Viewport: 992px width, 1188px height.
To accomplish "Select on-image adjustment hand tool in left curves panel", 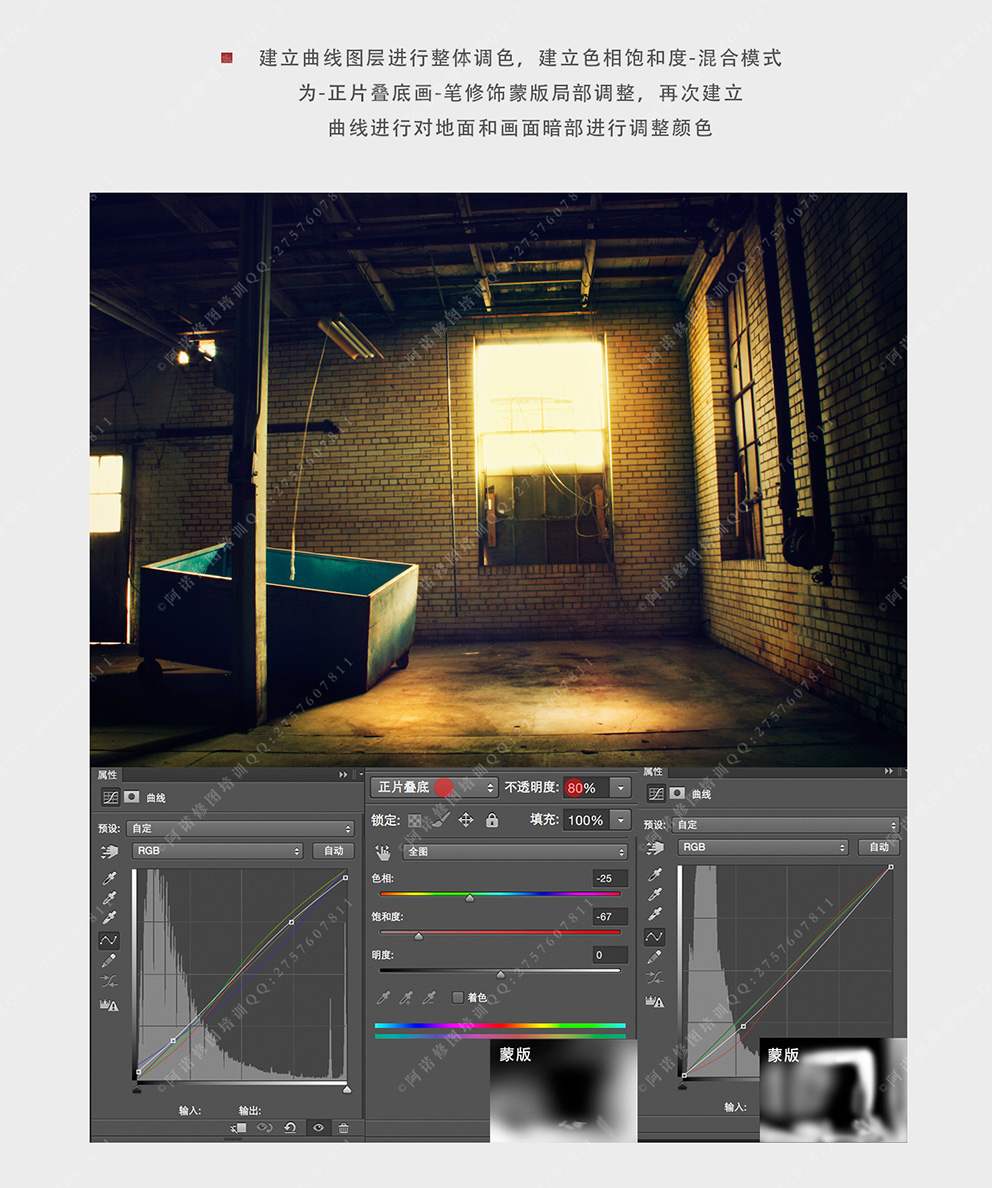I will pyautogui.click(x=110, y=852).
